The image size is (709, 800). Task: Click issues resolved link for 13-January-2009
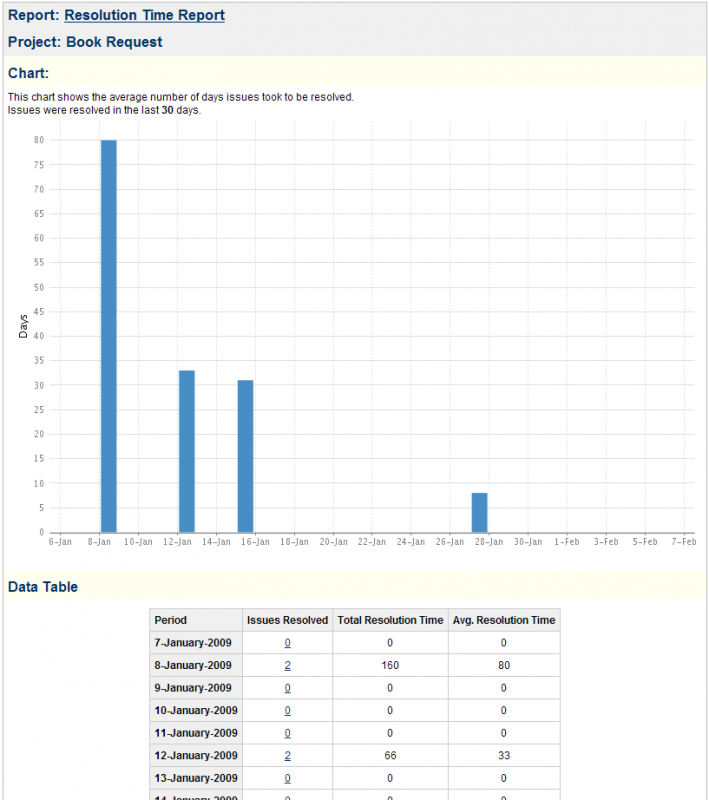[x=288, y=778]
